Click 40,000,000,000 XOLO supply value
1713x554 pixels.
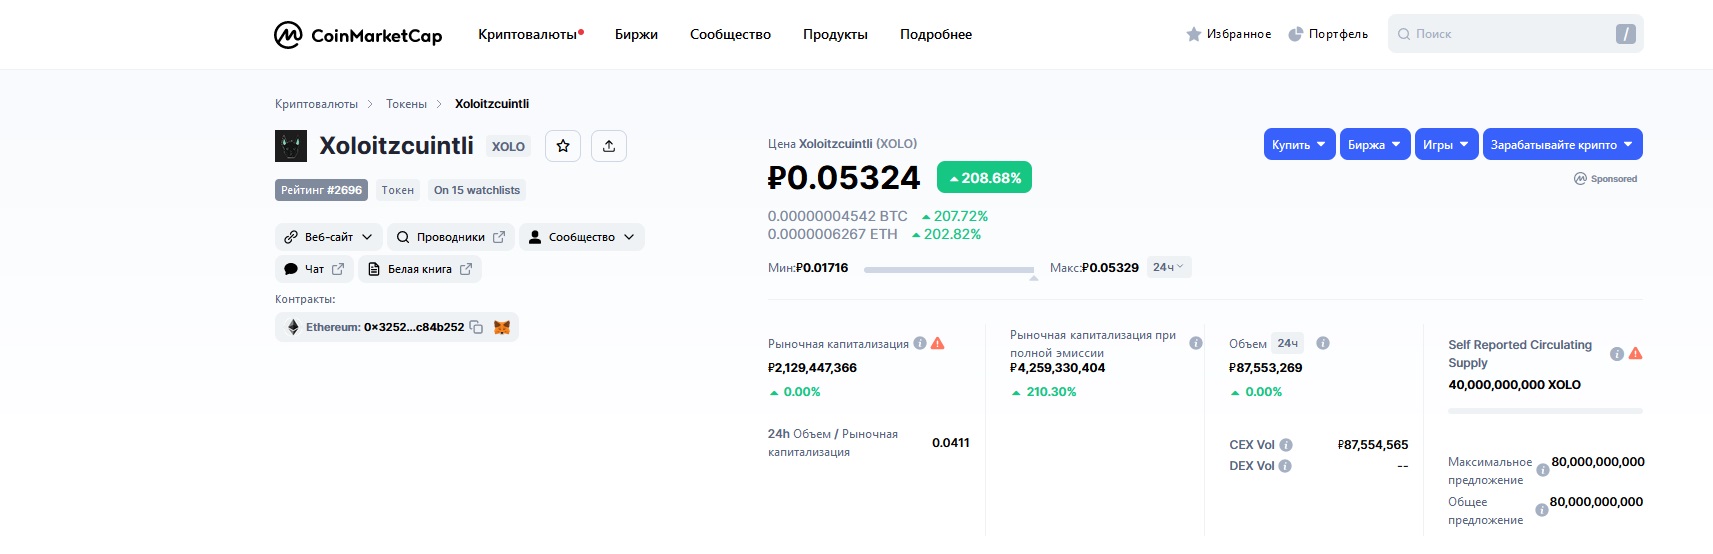[x=1515, y=385]
